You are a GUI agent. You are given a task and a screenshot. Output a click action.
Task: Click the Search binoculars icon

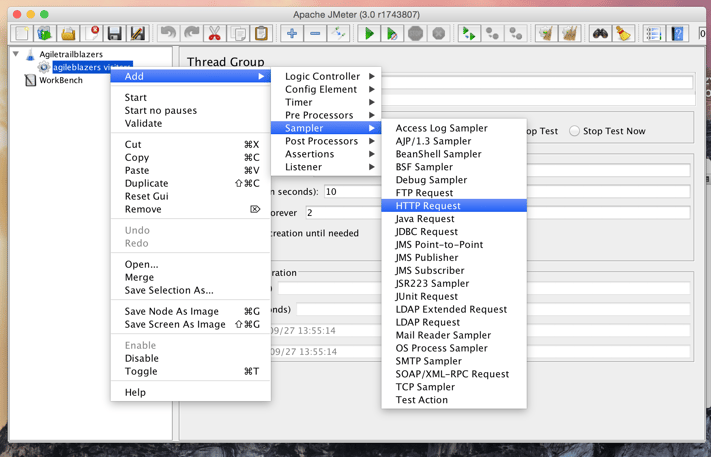pos(600,34)
